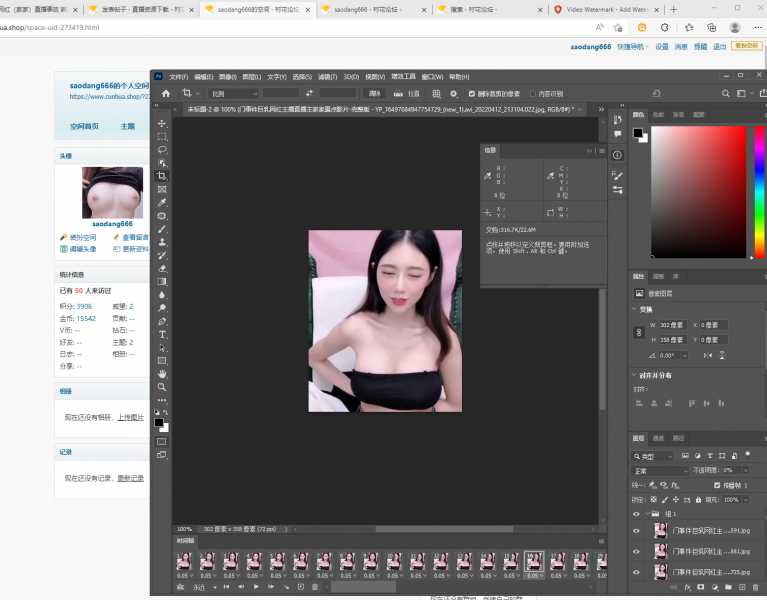The image size is (767, 600).
Task: Open the 空间首页 link on profile page
Action: (84, 127)
